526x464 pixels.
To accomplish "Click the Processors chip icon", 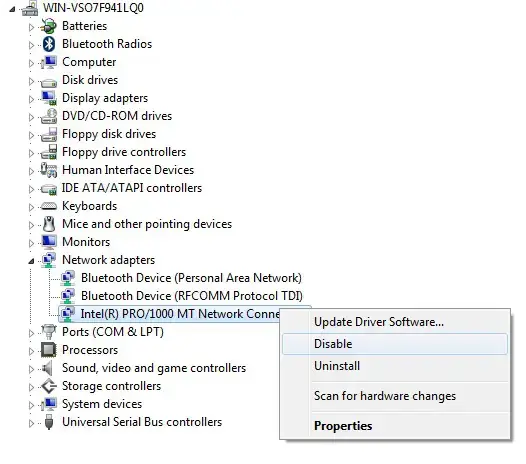I will coord(49,350).
